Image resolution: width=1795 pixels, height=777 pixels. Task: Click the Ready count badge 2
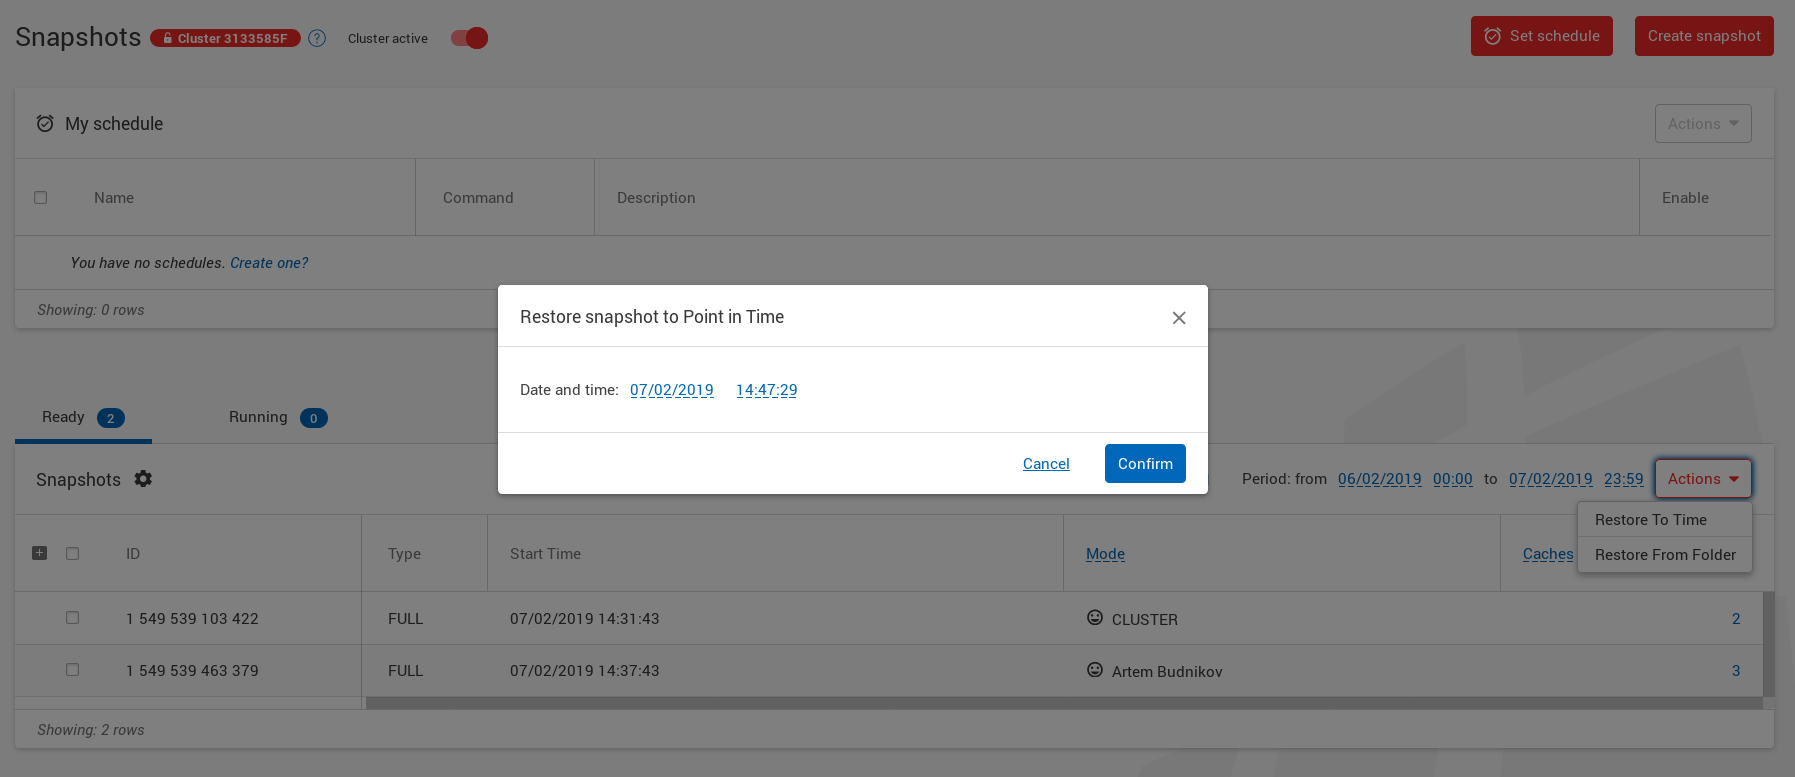[111, 418]
